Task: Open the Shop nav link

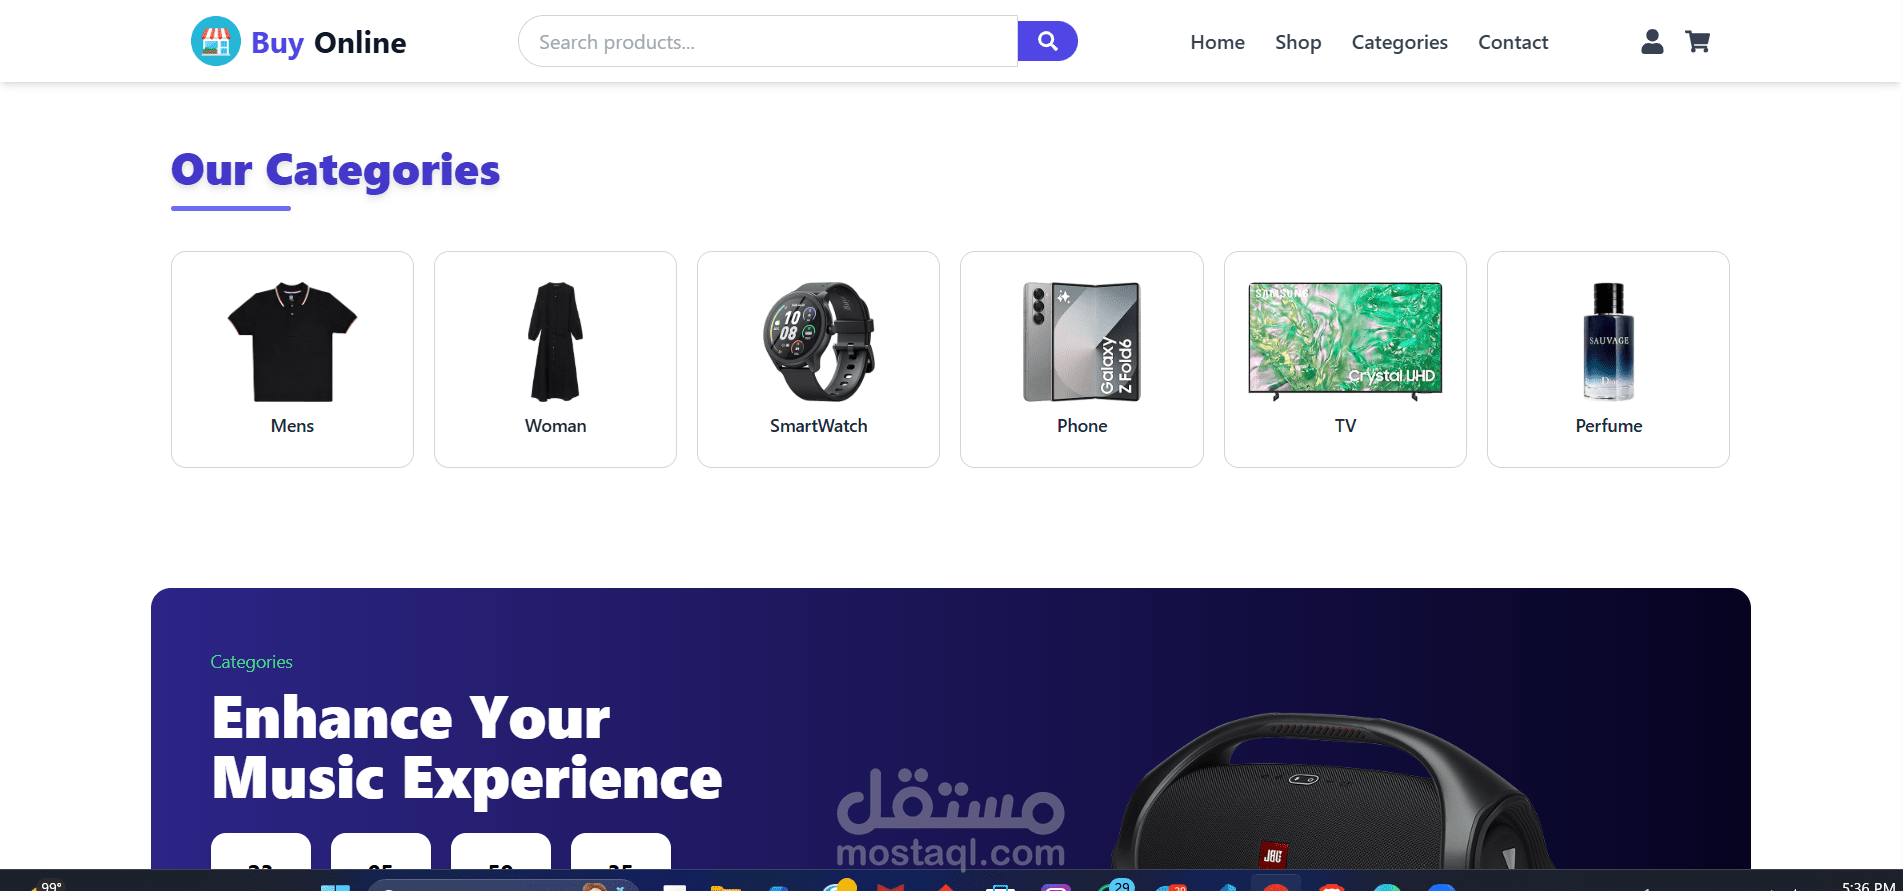Action: [x=1298, y=42]
